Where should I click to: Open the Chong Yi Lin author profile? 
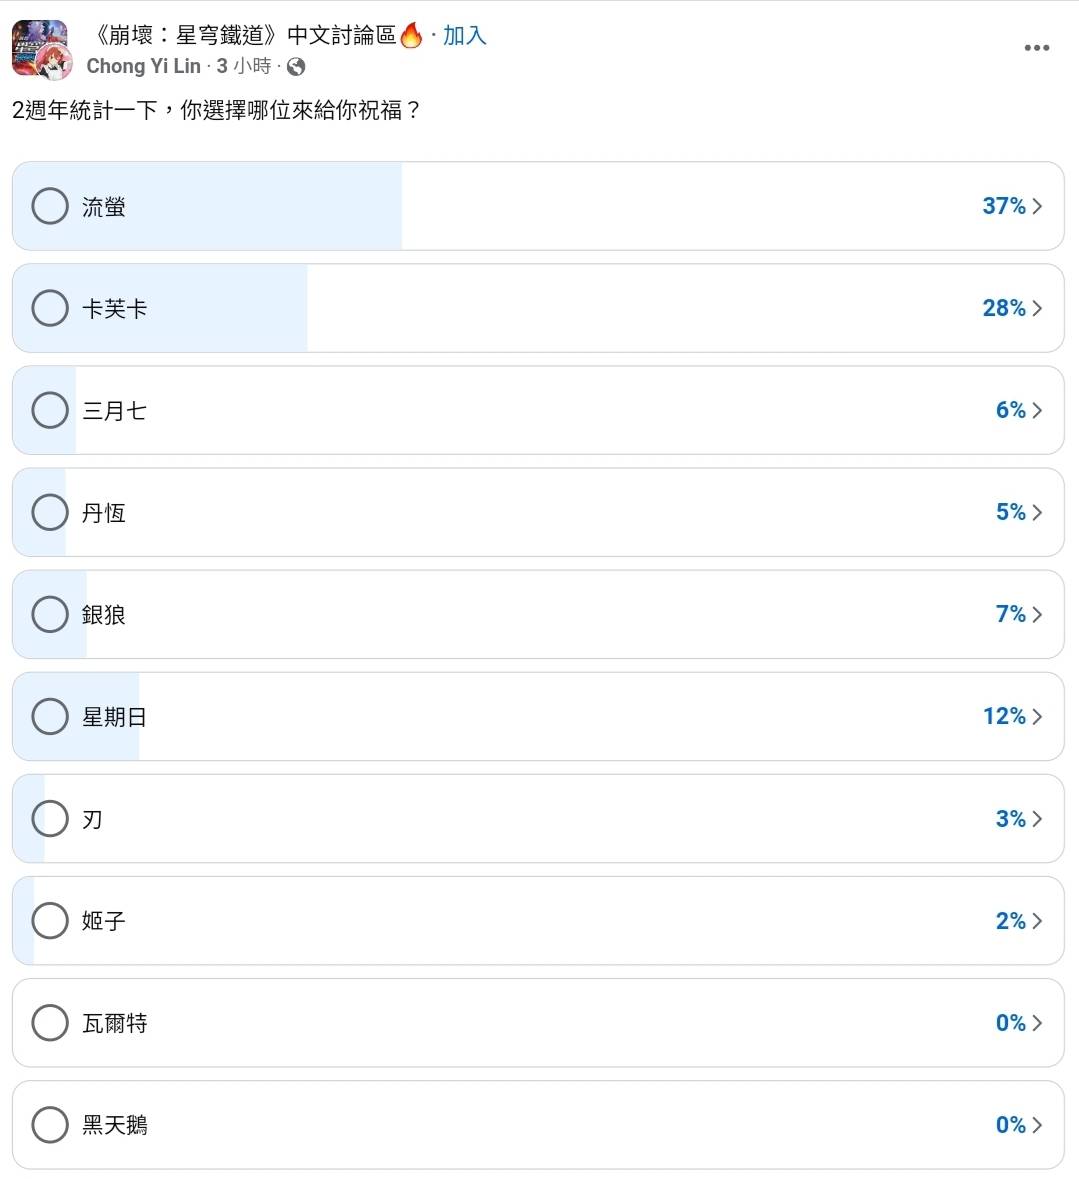pyautogui.click(x=143, y=66)
